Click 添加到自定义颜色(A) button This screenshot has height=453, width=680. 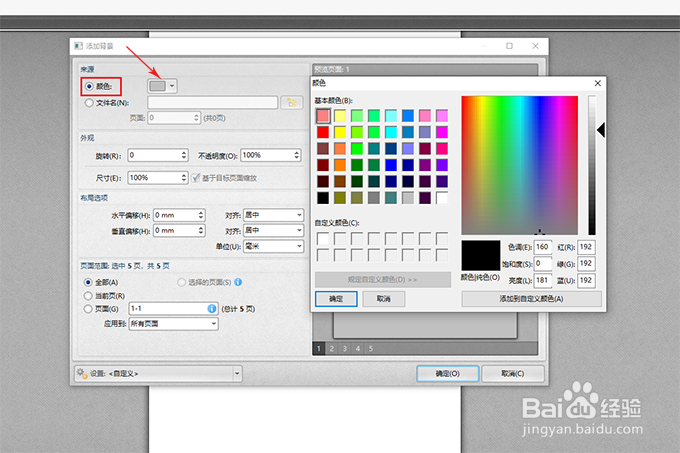coord(531,299)
